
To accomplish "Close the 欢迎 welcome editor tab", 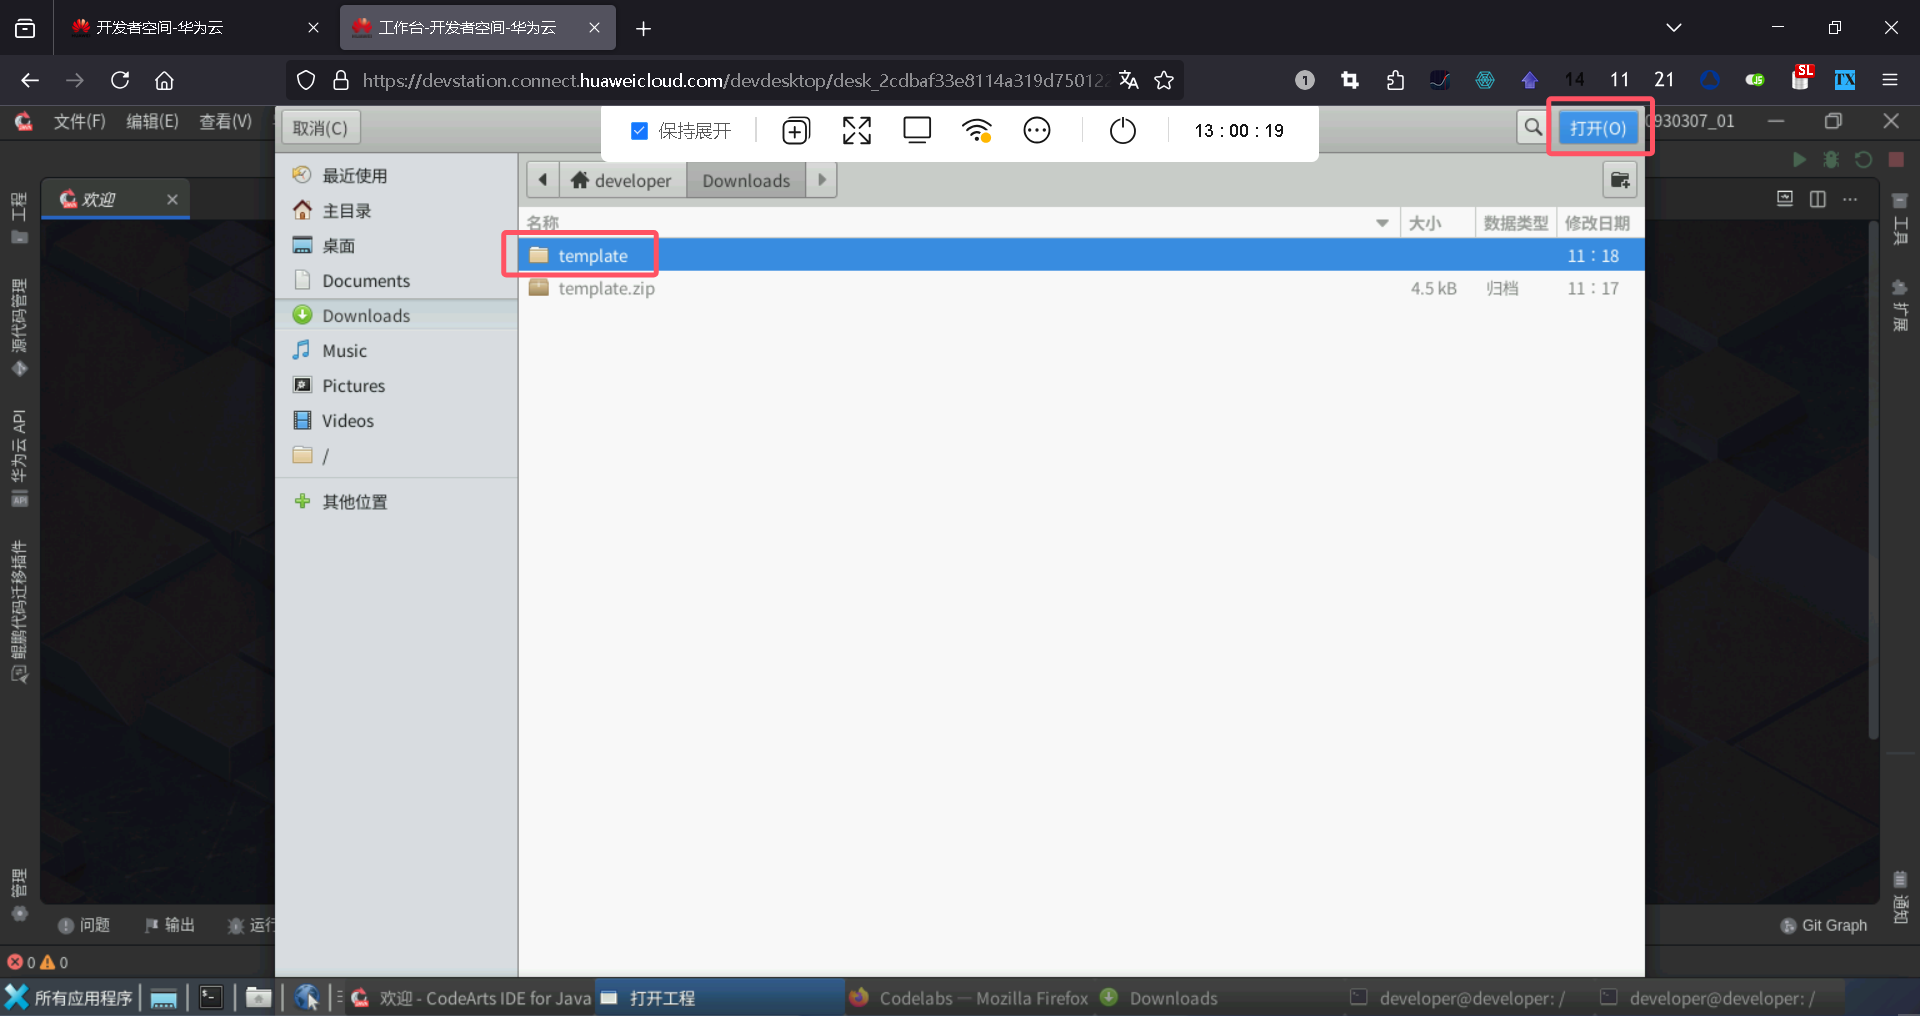I will coord(172,200).
